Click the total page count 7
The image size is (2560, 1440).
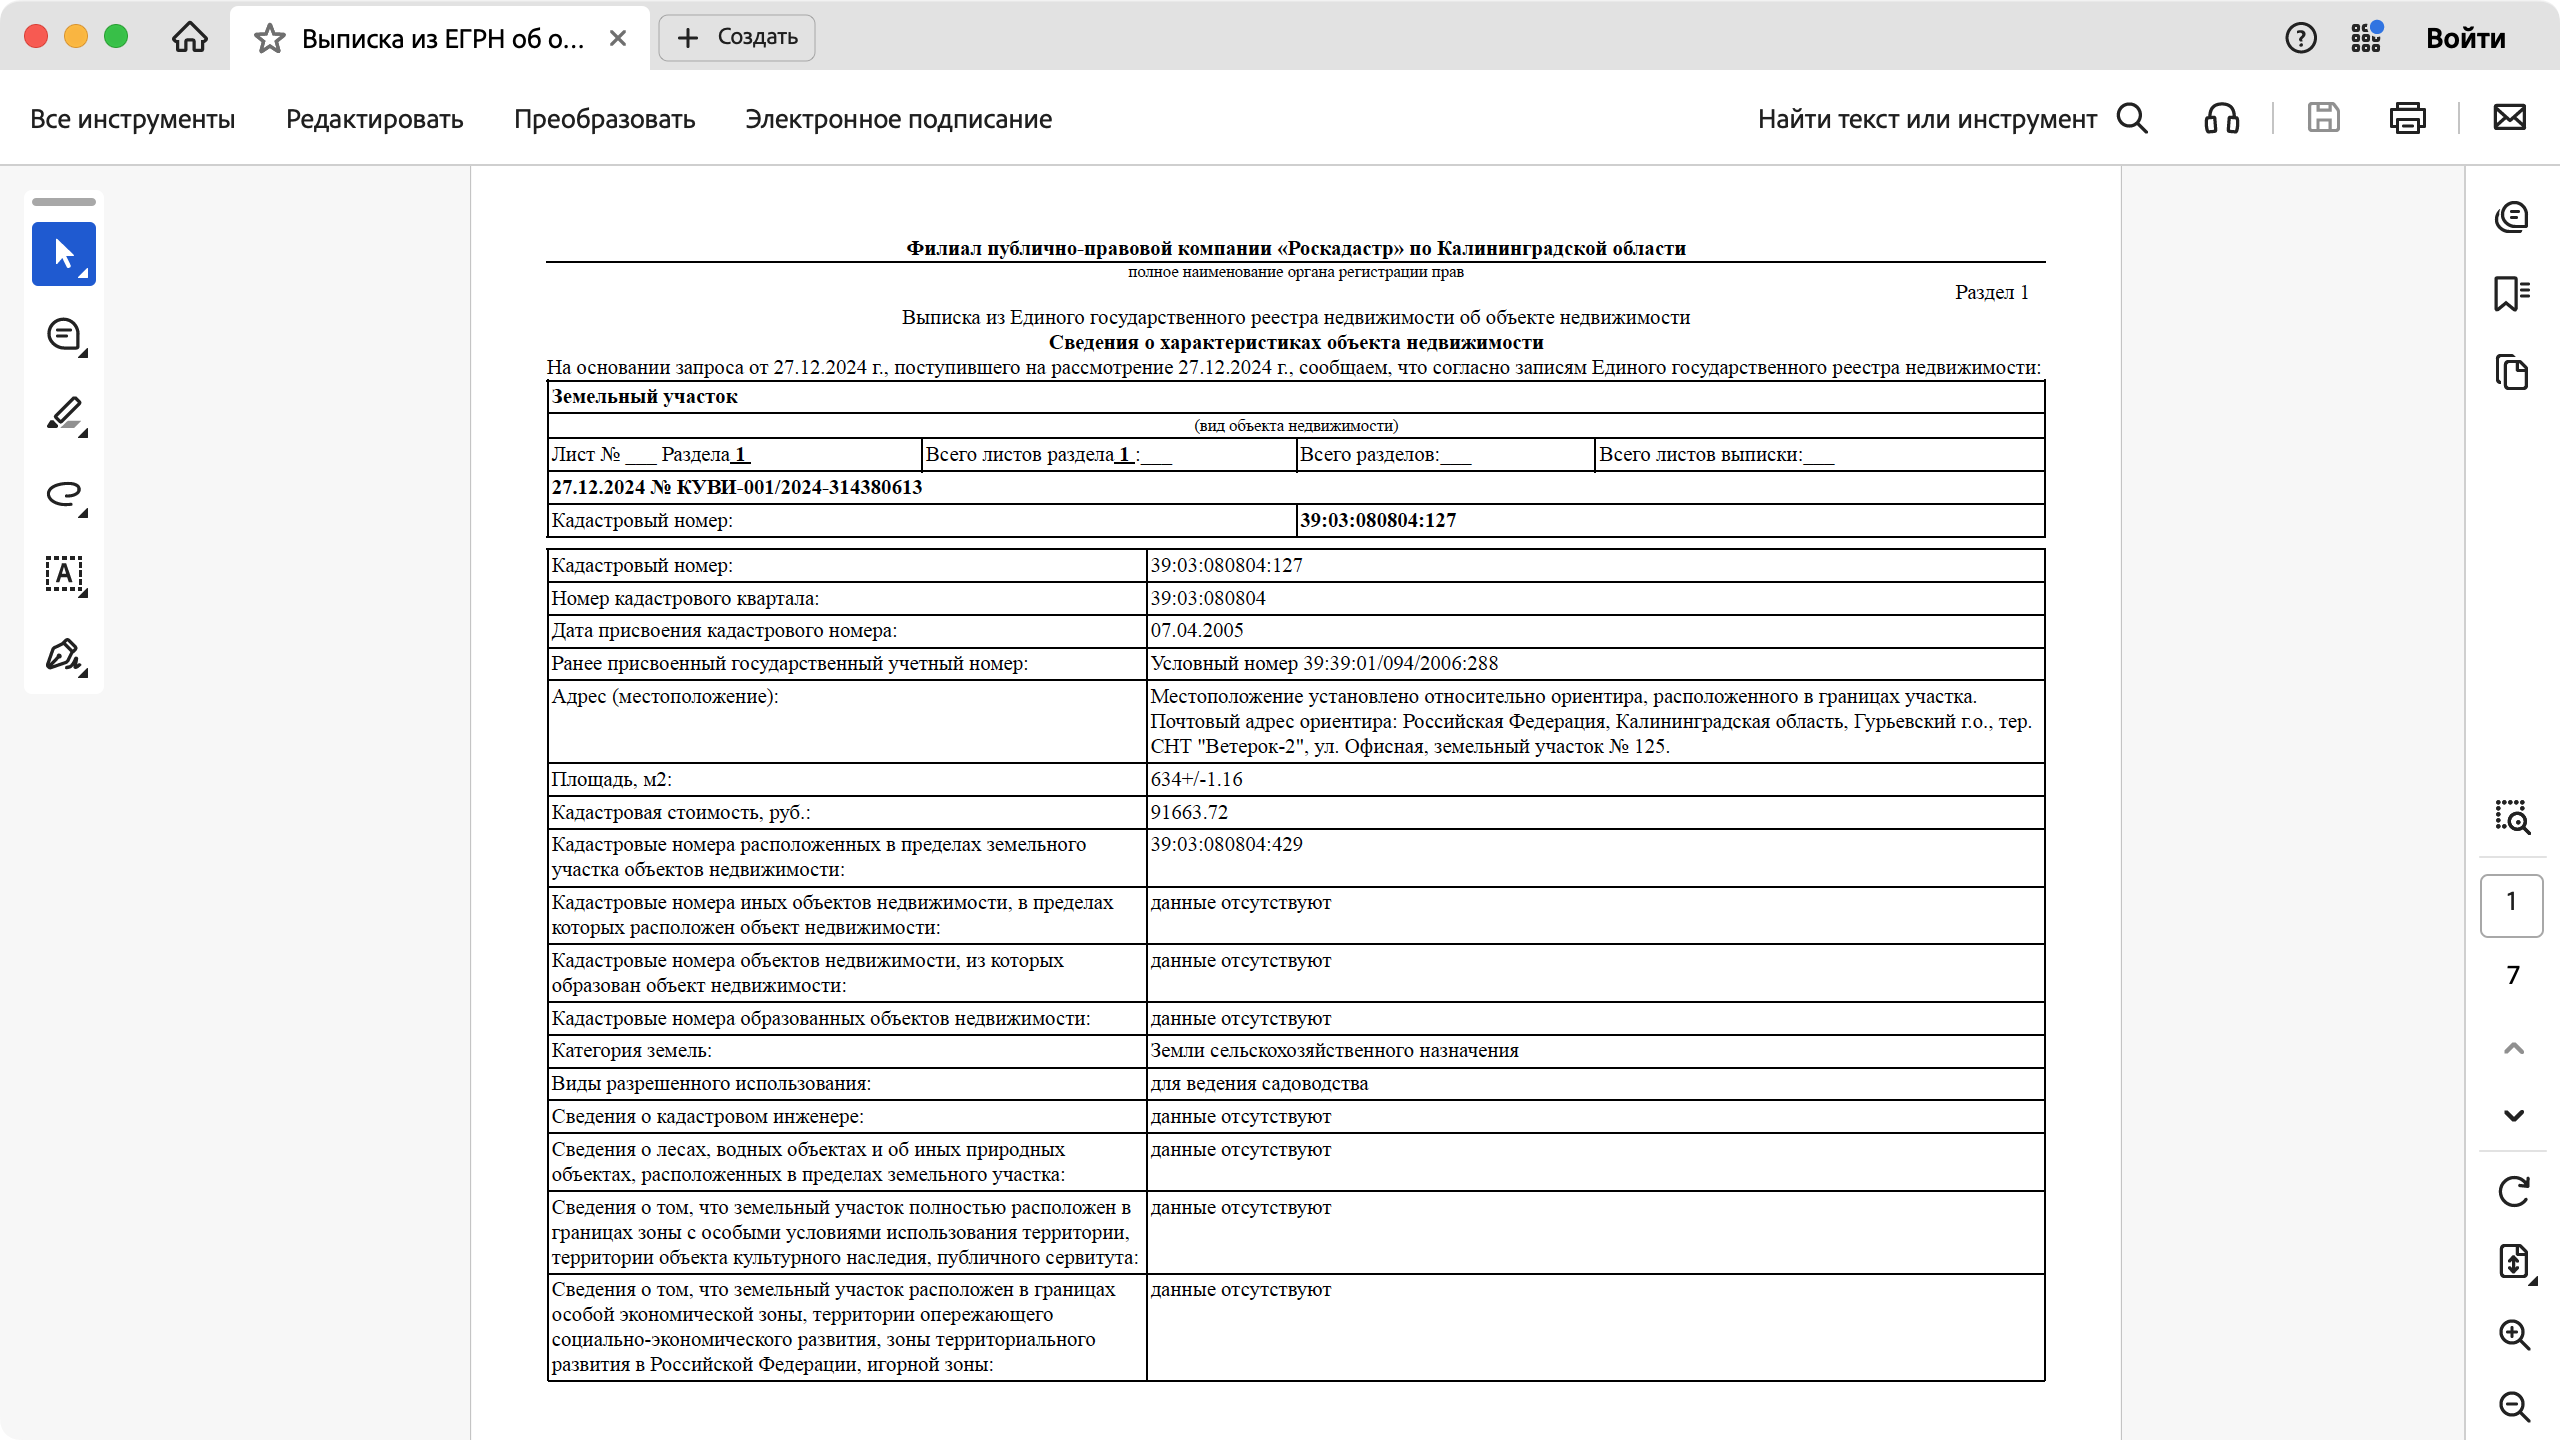pyautogui.click(x=2512, y=975)
